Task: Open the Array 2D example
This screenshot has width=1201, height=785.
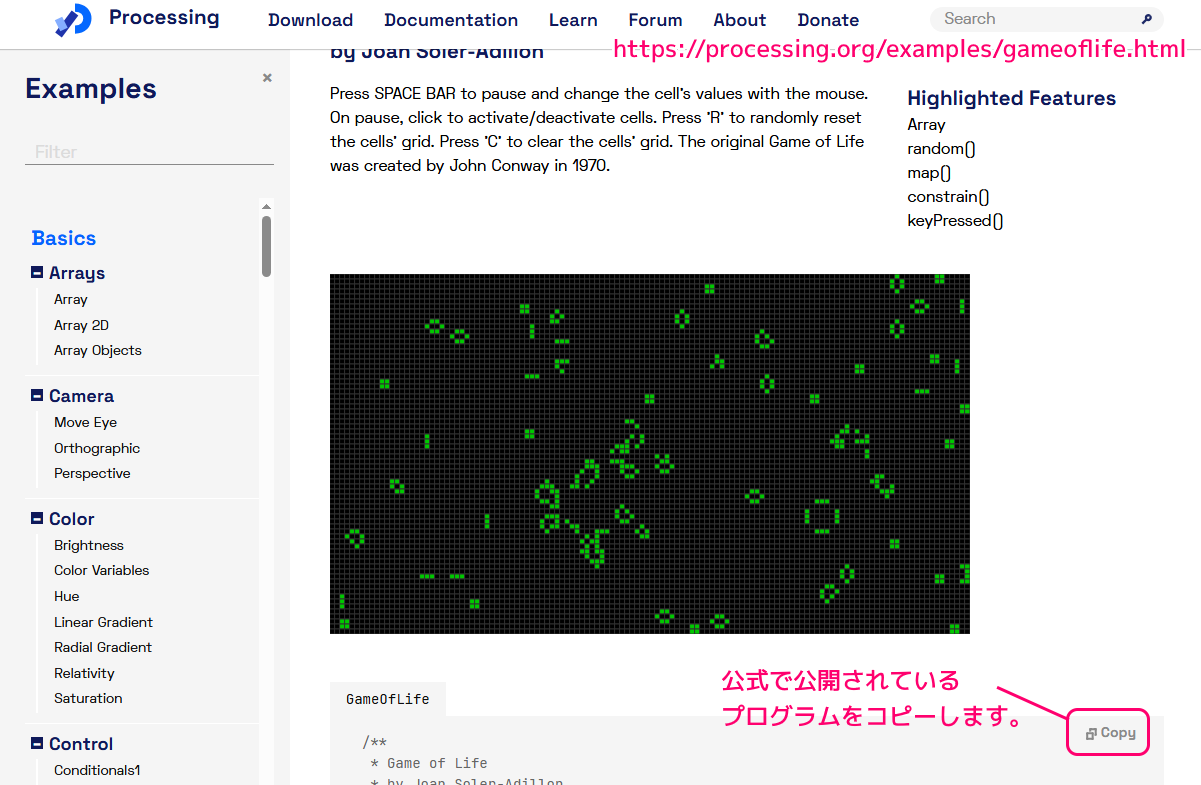Action: pos(81,325)
